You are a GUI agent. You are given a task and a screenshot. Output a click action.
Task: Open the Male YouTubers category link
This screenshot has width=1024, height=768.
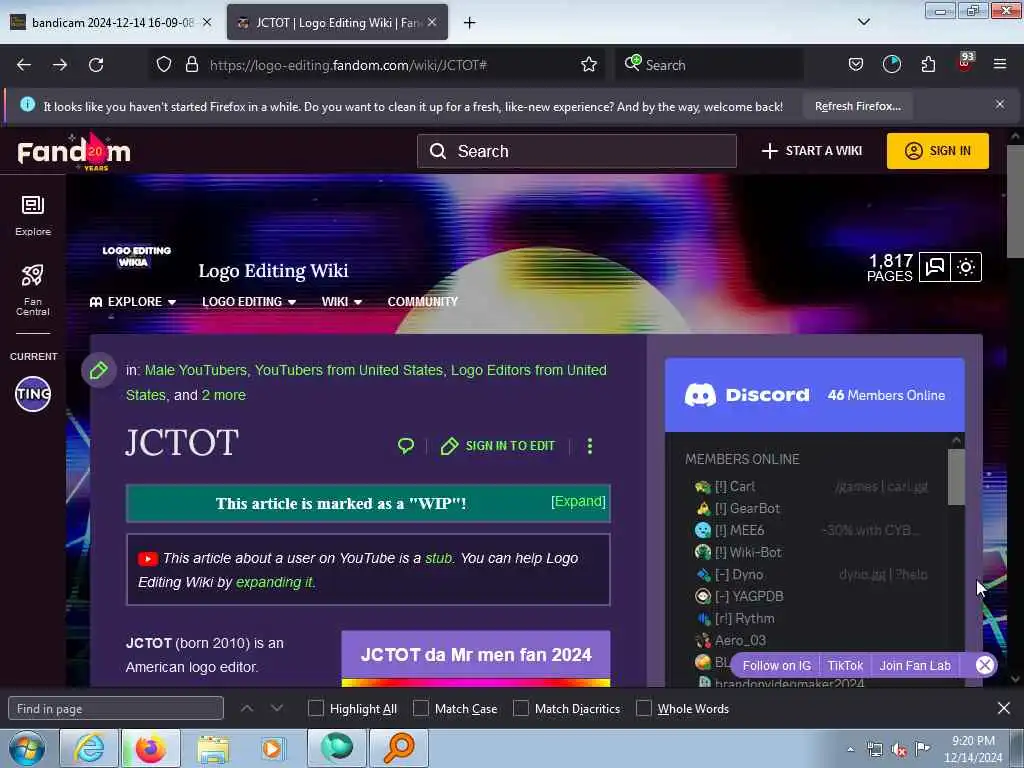click(x=195, y=370)
